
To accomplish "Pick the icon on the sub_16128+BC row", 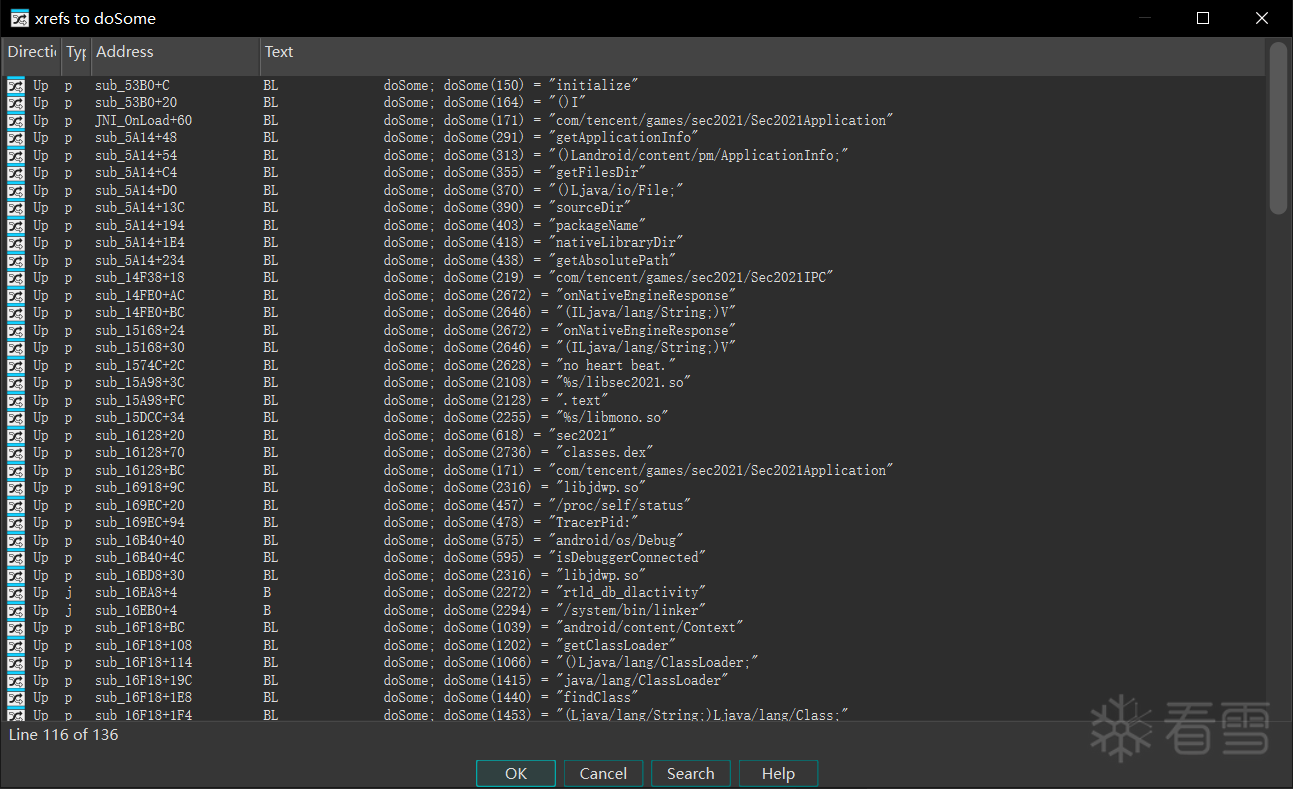I will tap(16, 471).
